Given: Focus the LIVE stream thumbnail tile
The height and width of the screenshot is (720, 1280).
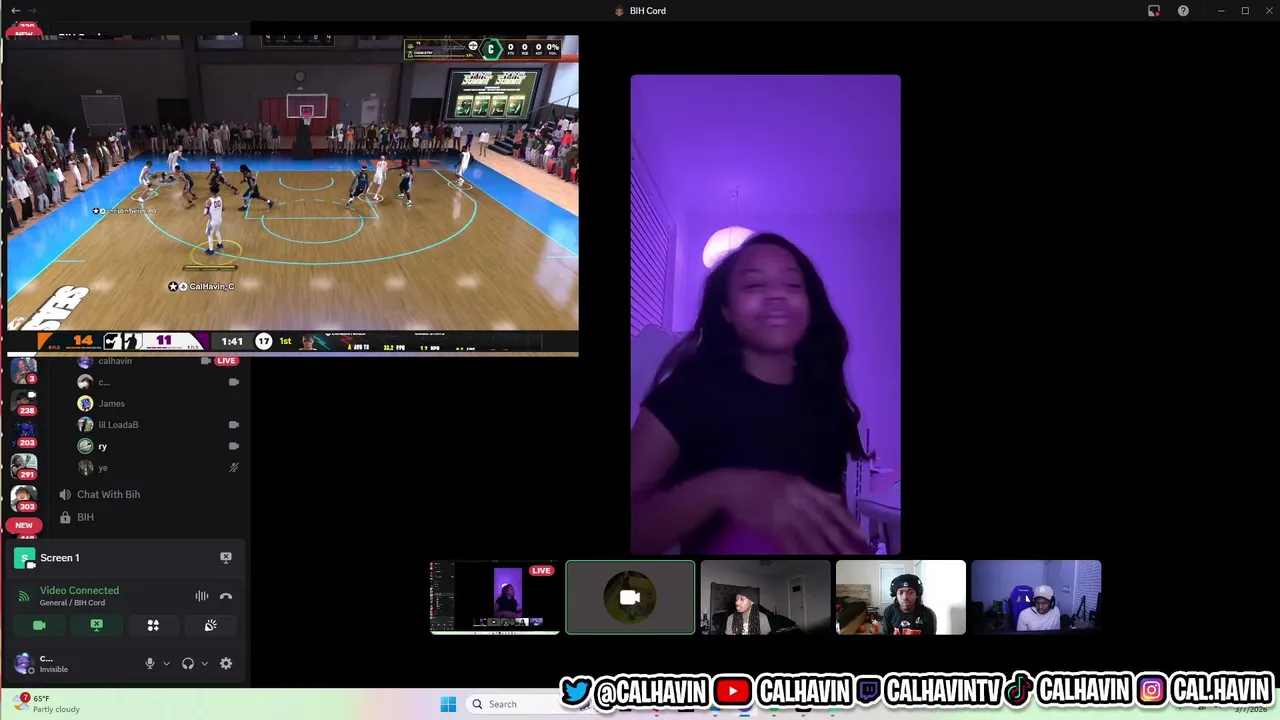Looking at the screenshot, I should pyautogui.click(x=494, y=598).
